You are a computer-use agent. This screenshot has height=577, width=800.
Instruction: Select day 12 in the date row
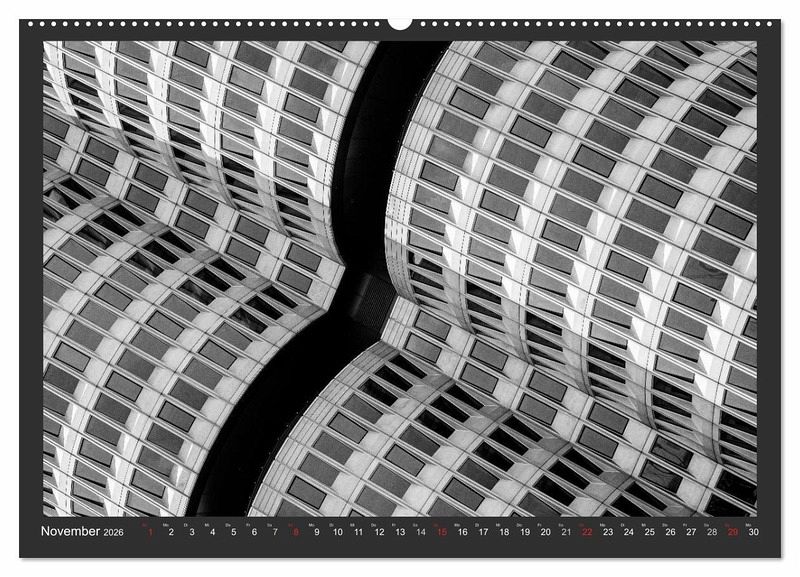coord(379,532)
